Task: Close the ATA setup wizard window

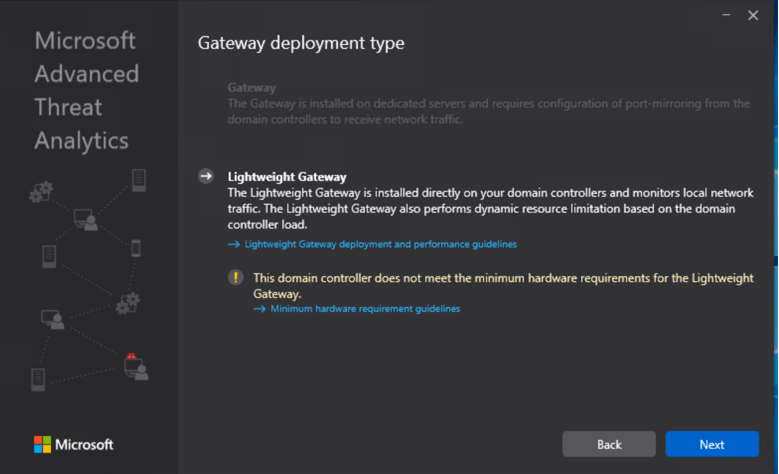Action: pyautogui.click(x=753, y=15)
